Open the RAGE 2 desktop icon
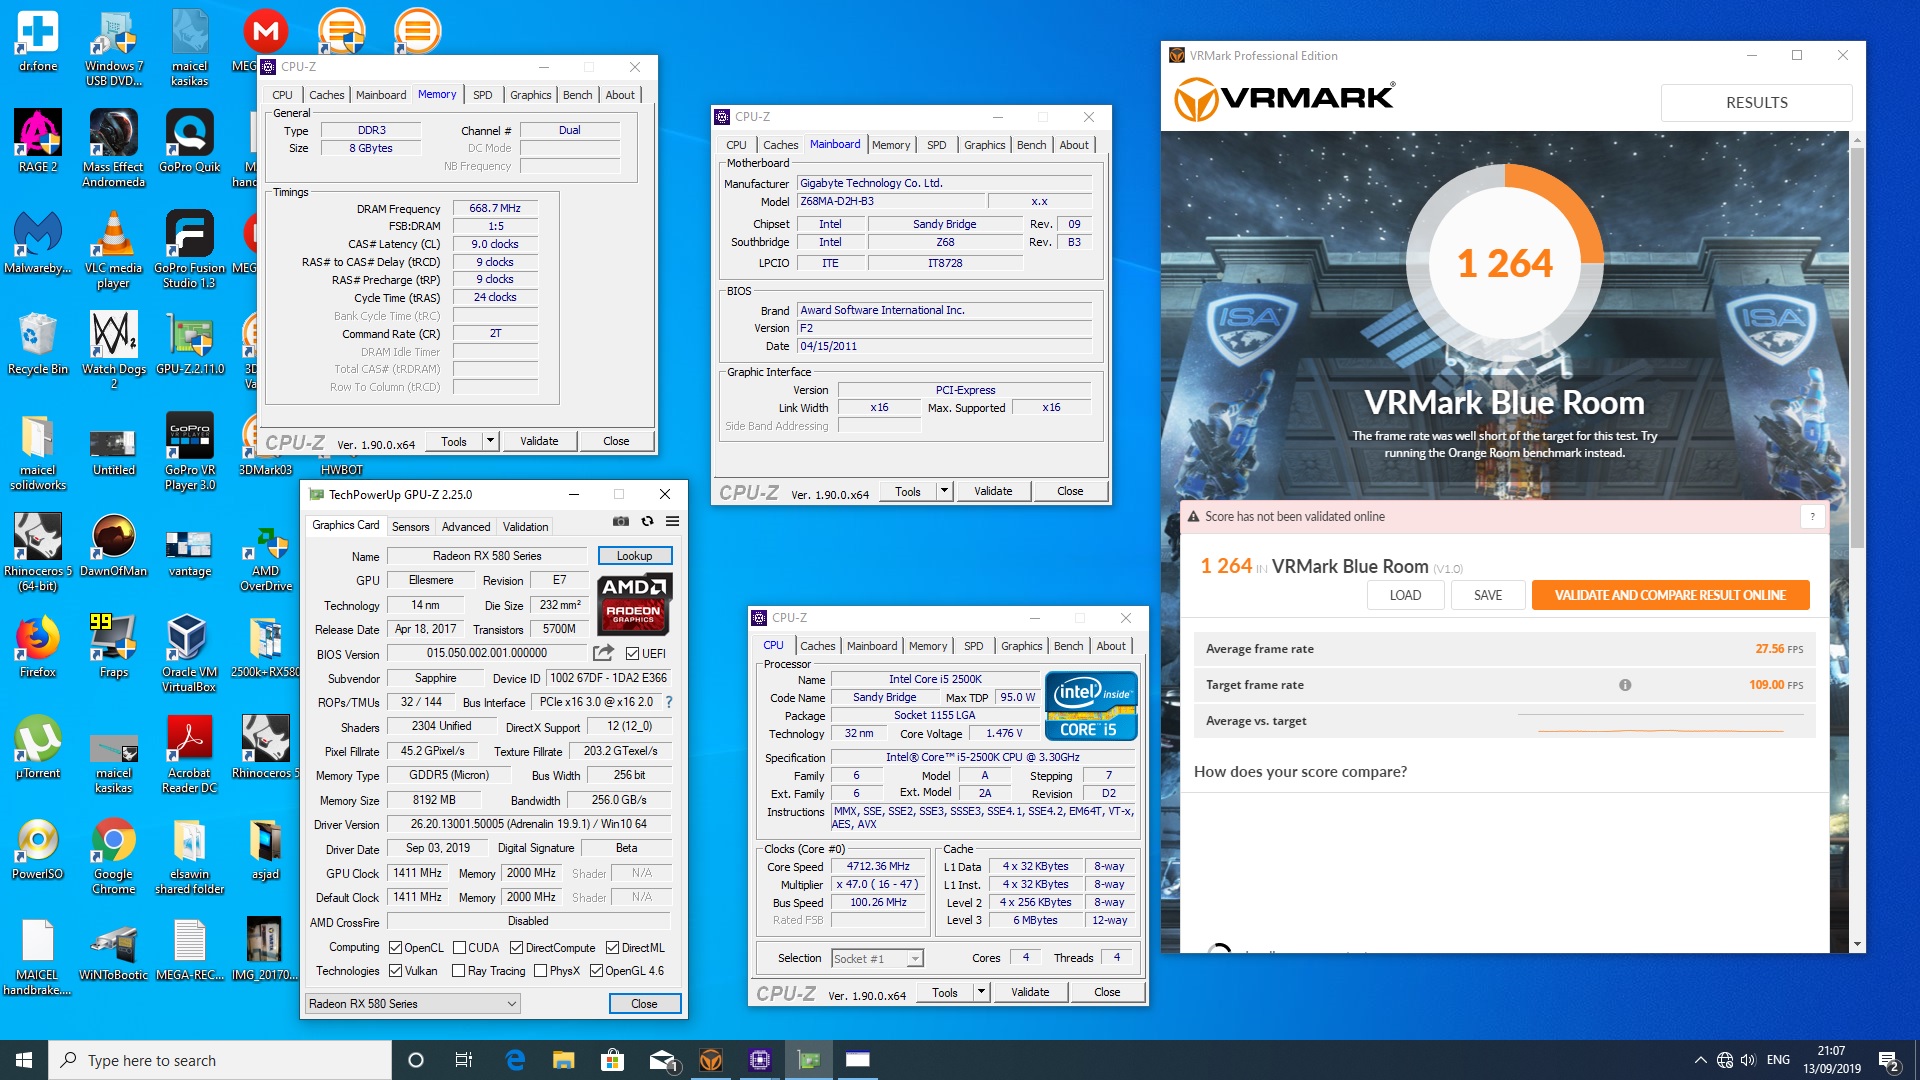1920x1080 pixels. pos(38,141)
